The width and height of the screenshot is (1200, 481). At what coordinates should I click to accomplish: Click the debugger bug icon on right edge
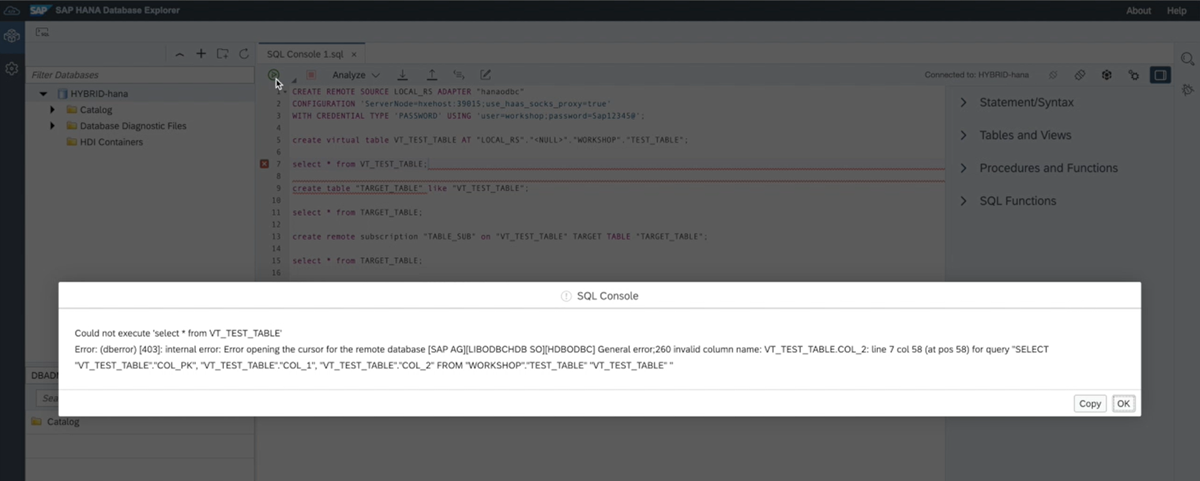pos(1188,90)
